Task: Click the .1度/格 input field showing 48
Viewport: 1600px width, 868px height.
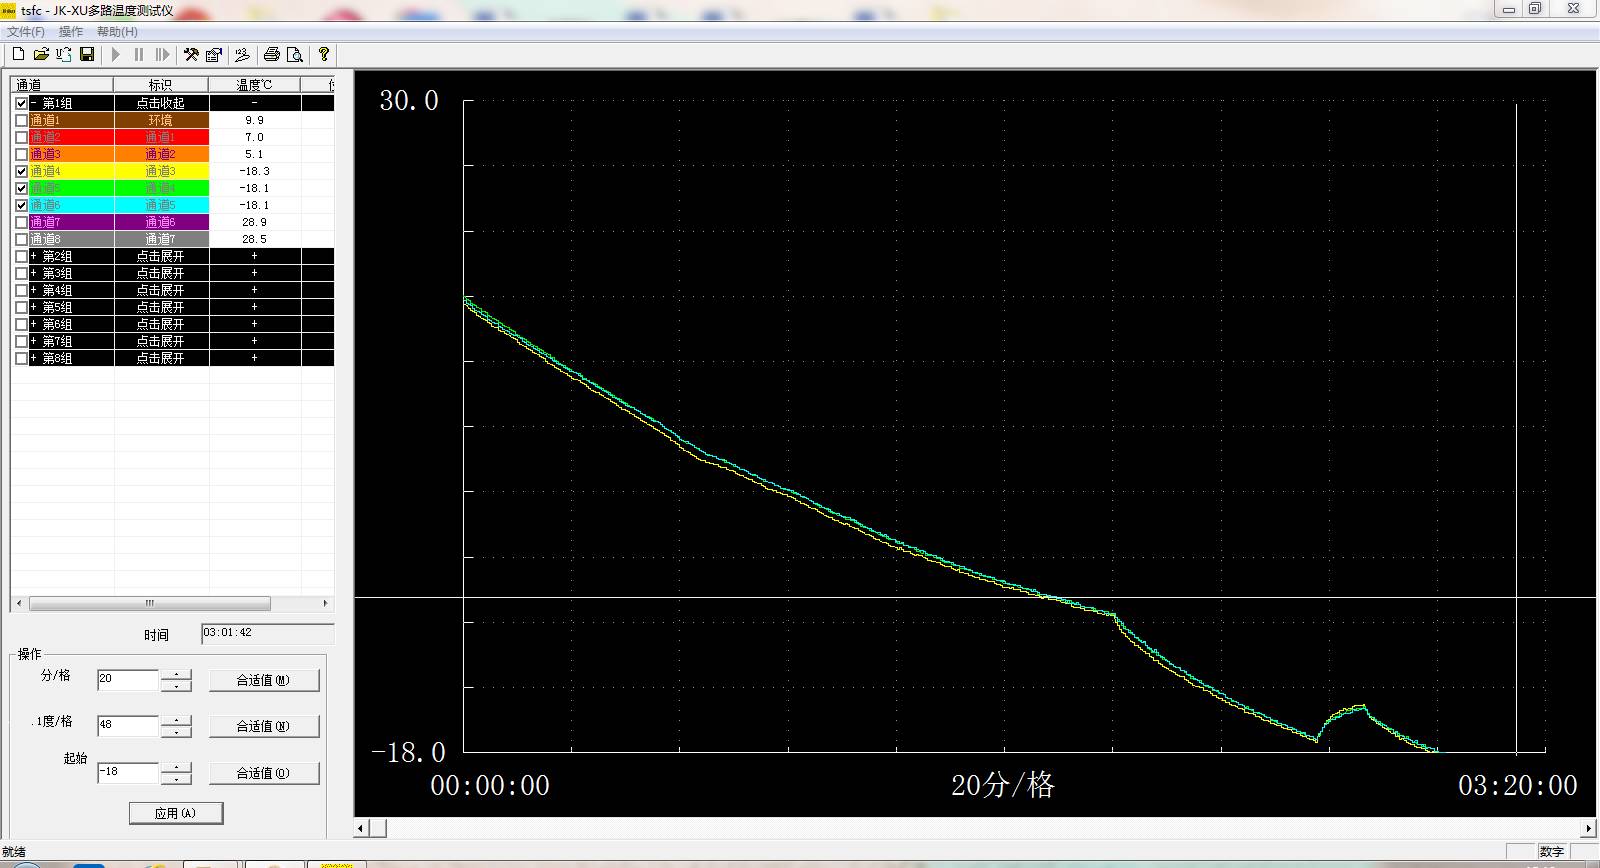Action: click(x=128, y=726)
